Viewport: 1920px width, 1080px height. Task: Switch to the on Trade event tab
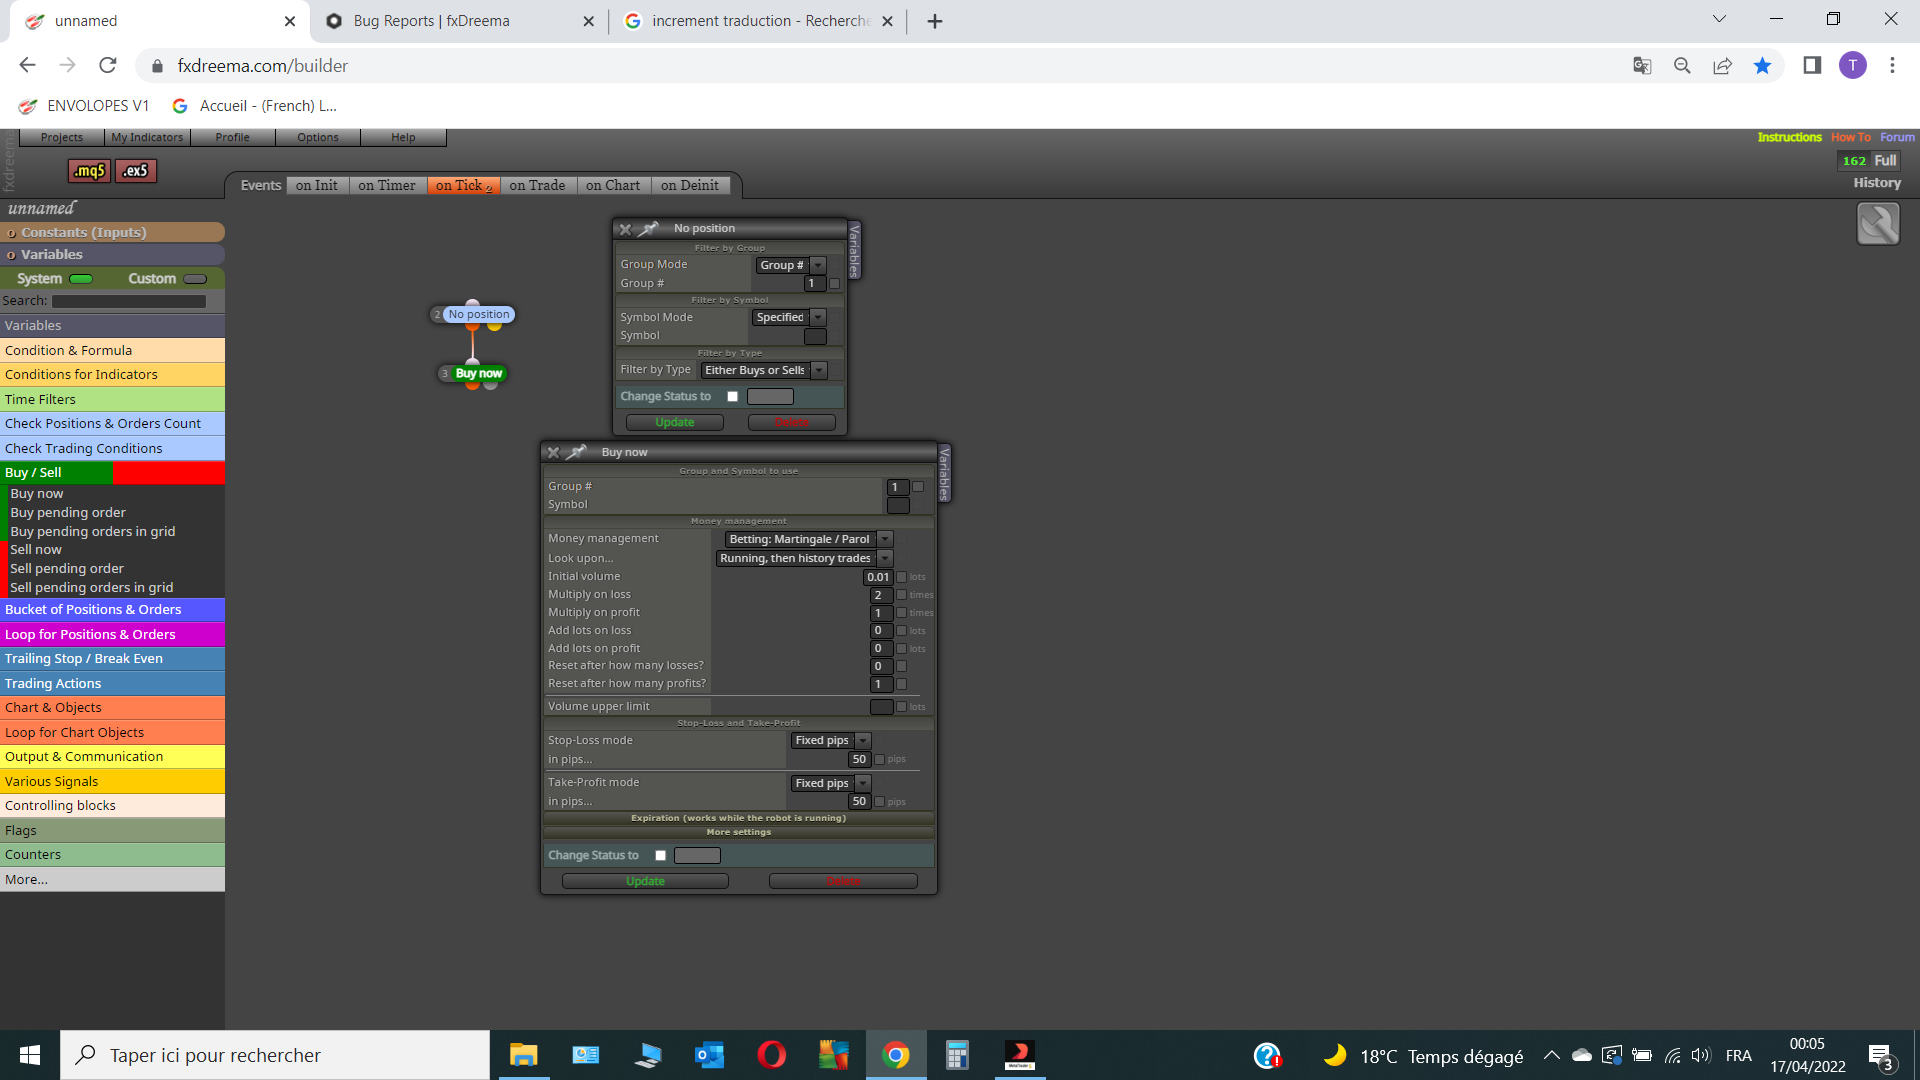tap(537, 185)
